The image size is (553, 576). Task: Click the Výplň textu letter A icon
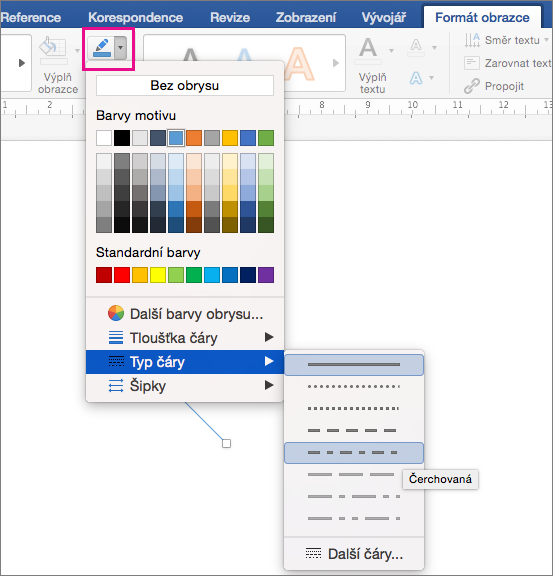click(368, 48)
